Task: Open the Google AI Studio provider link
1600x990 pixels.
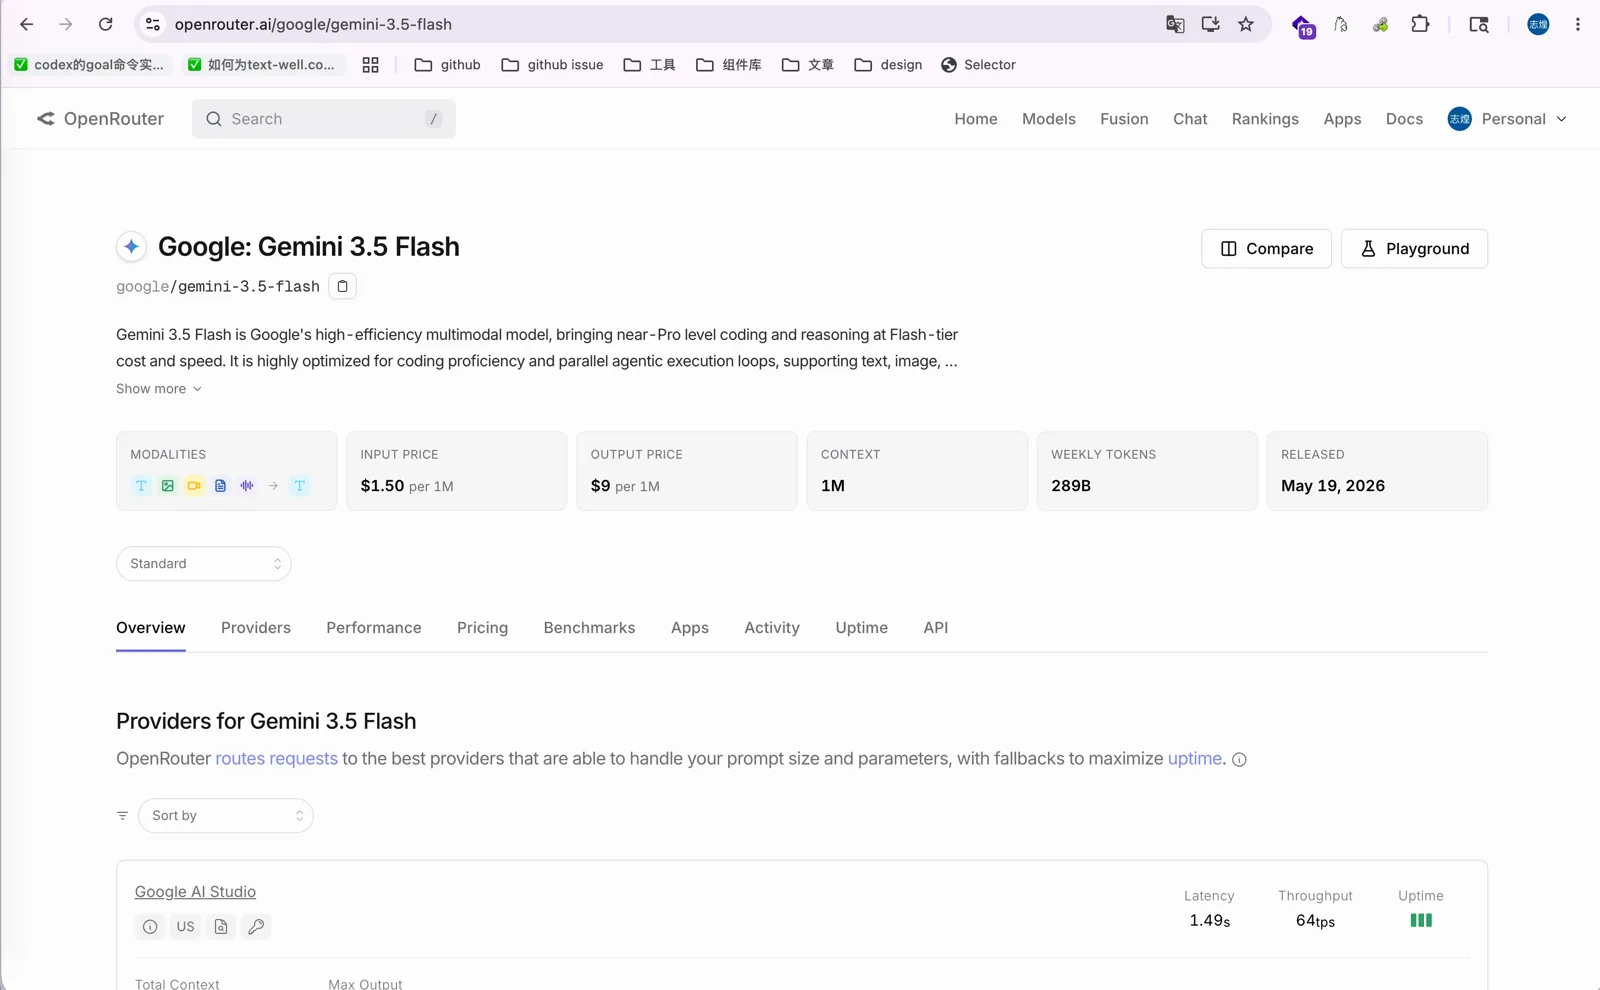Action: (x=195, y=892)
